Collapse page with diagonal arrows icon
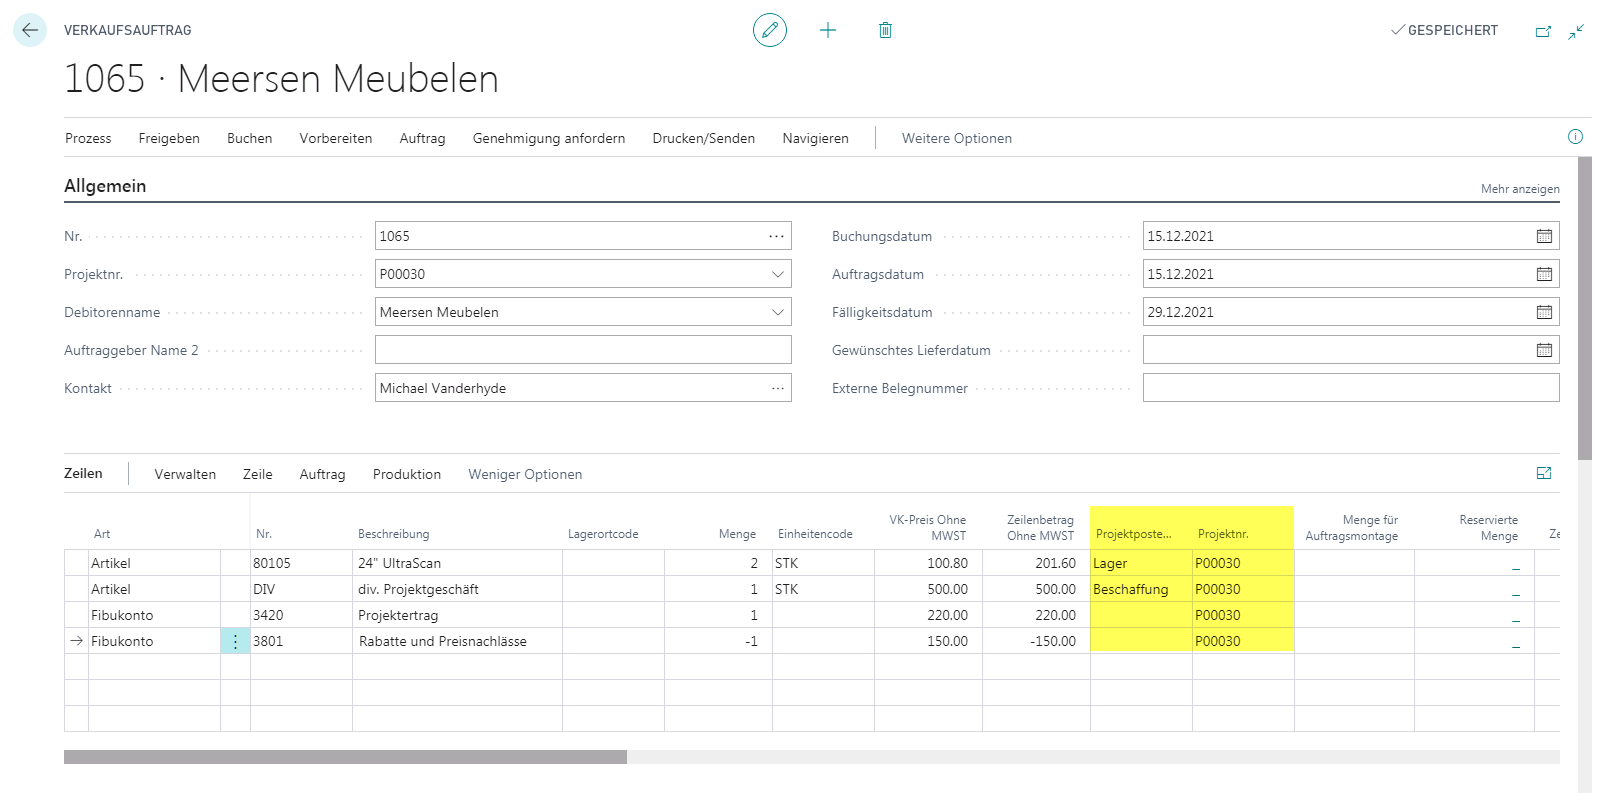The image size is (1622, 793). click(x=1576, y=31)
